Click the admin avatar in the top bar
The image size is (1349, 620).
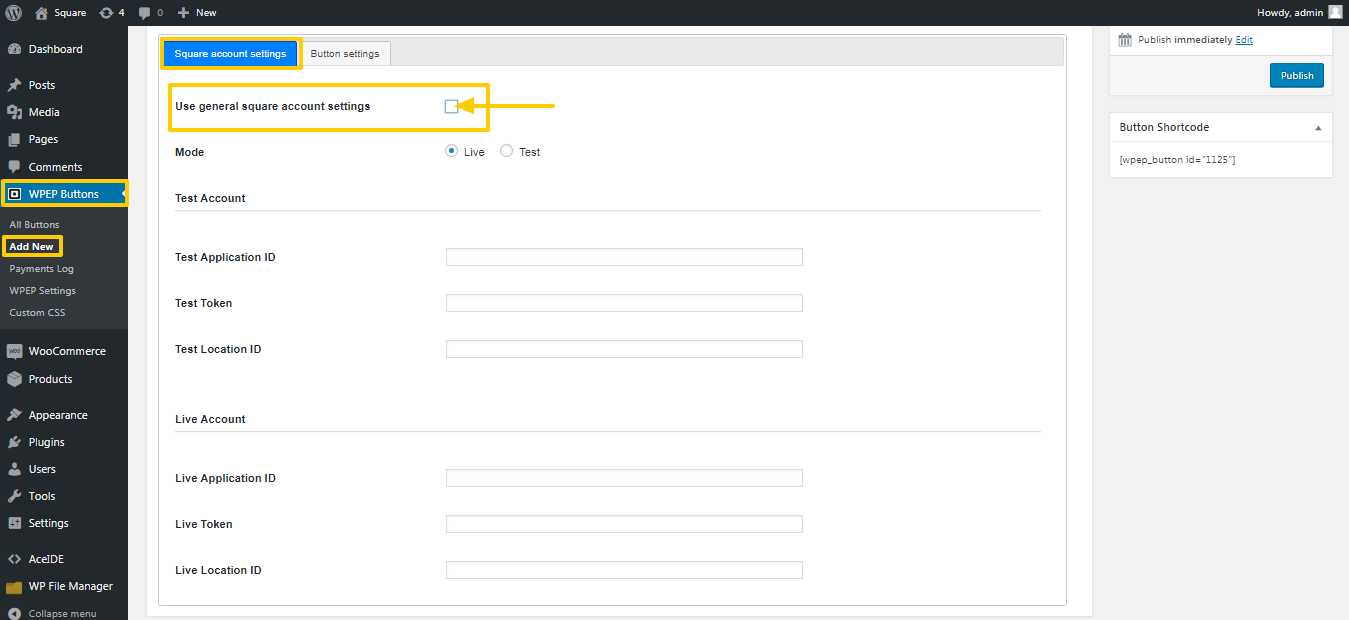pos(1335,12)
